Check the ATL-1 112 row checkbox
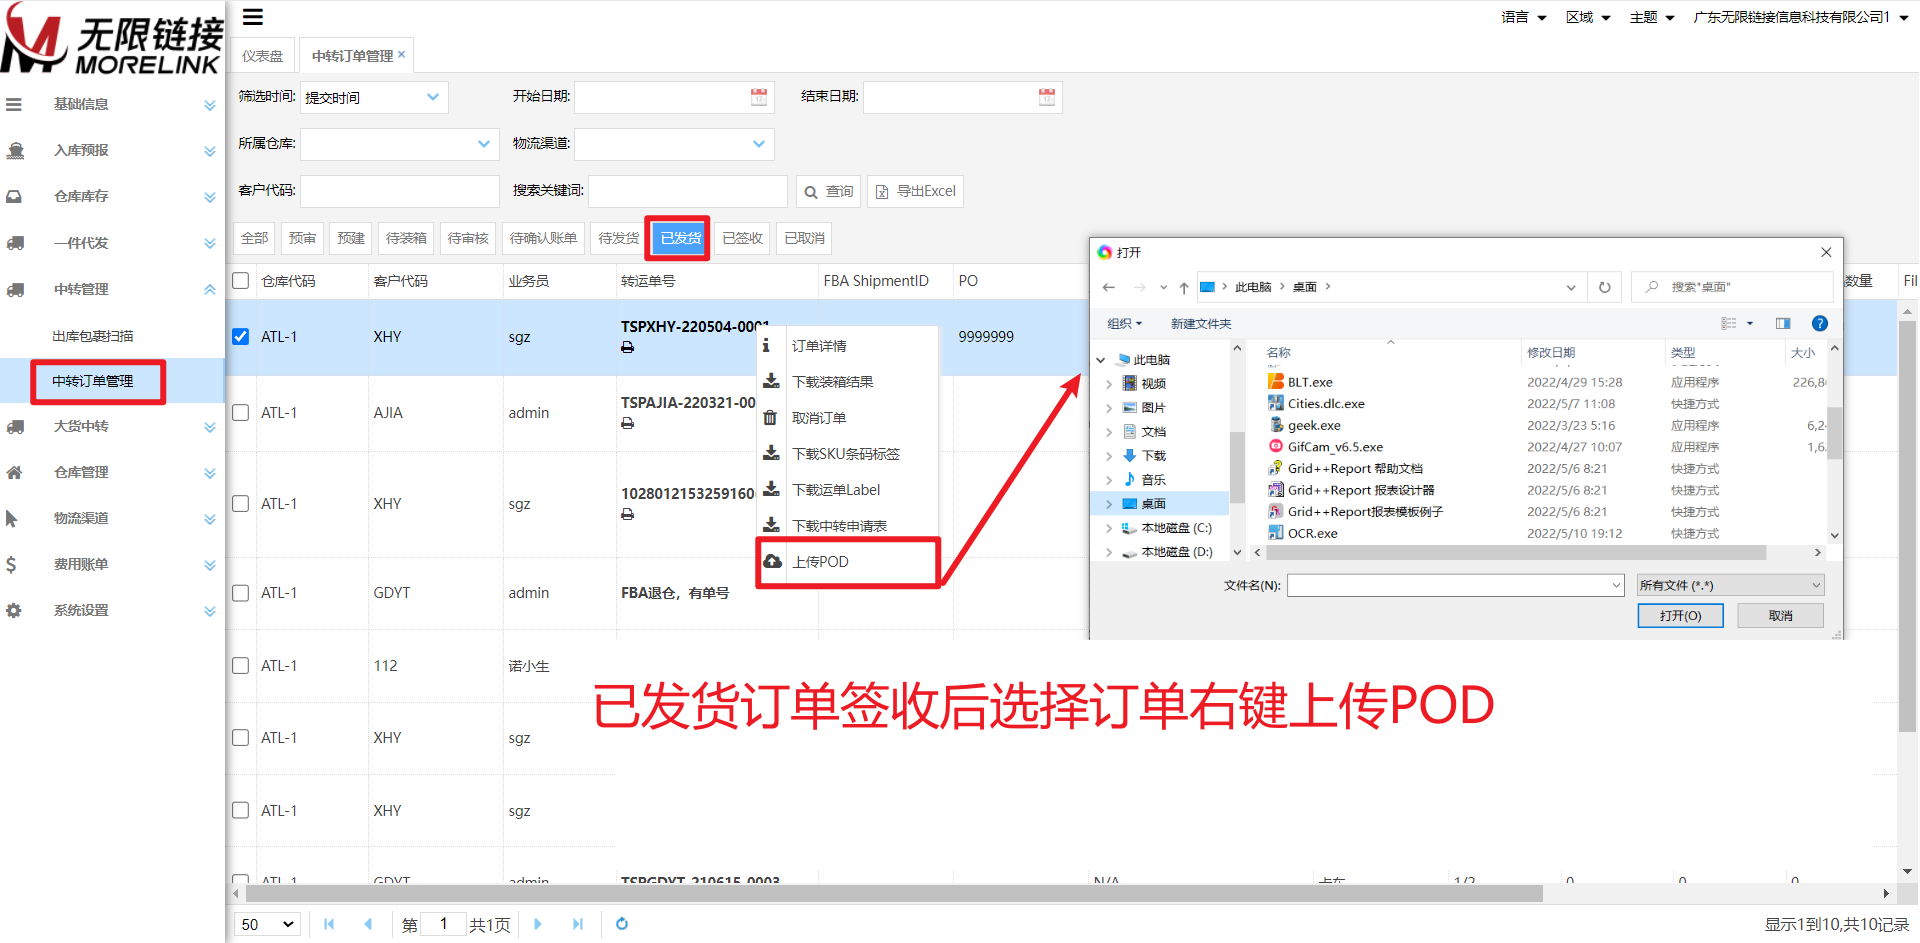This screenshot has height=943, width=1920. (x=241, y=666)
